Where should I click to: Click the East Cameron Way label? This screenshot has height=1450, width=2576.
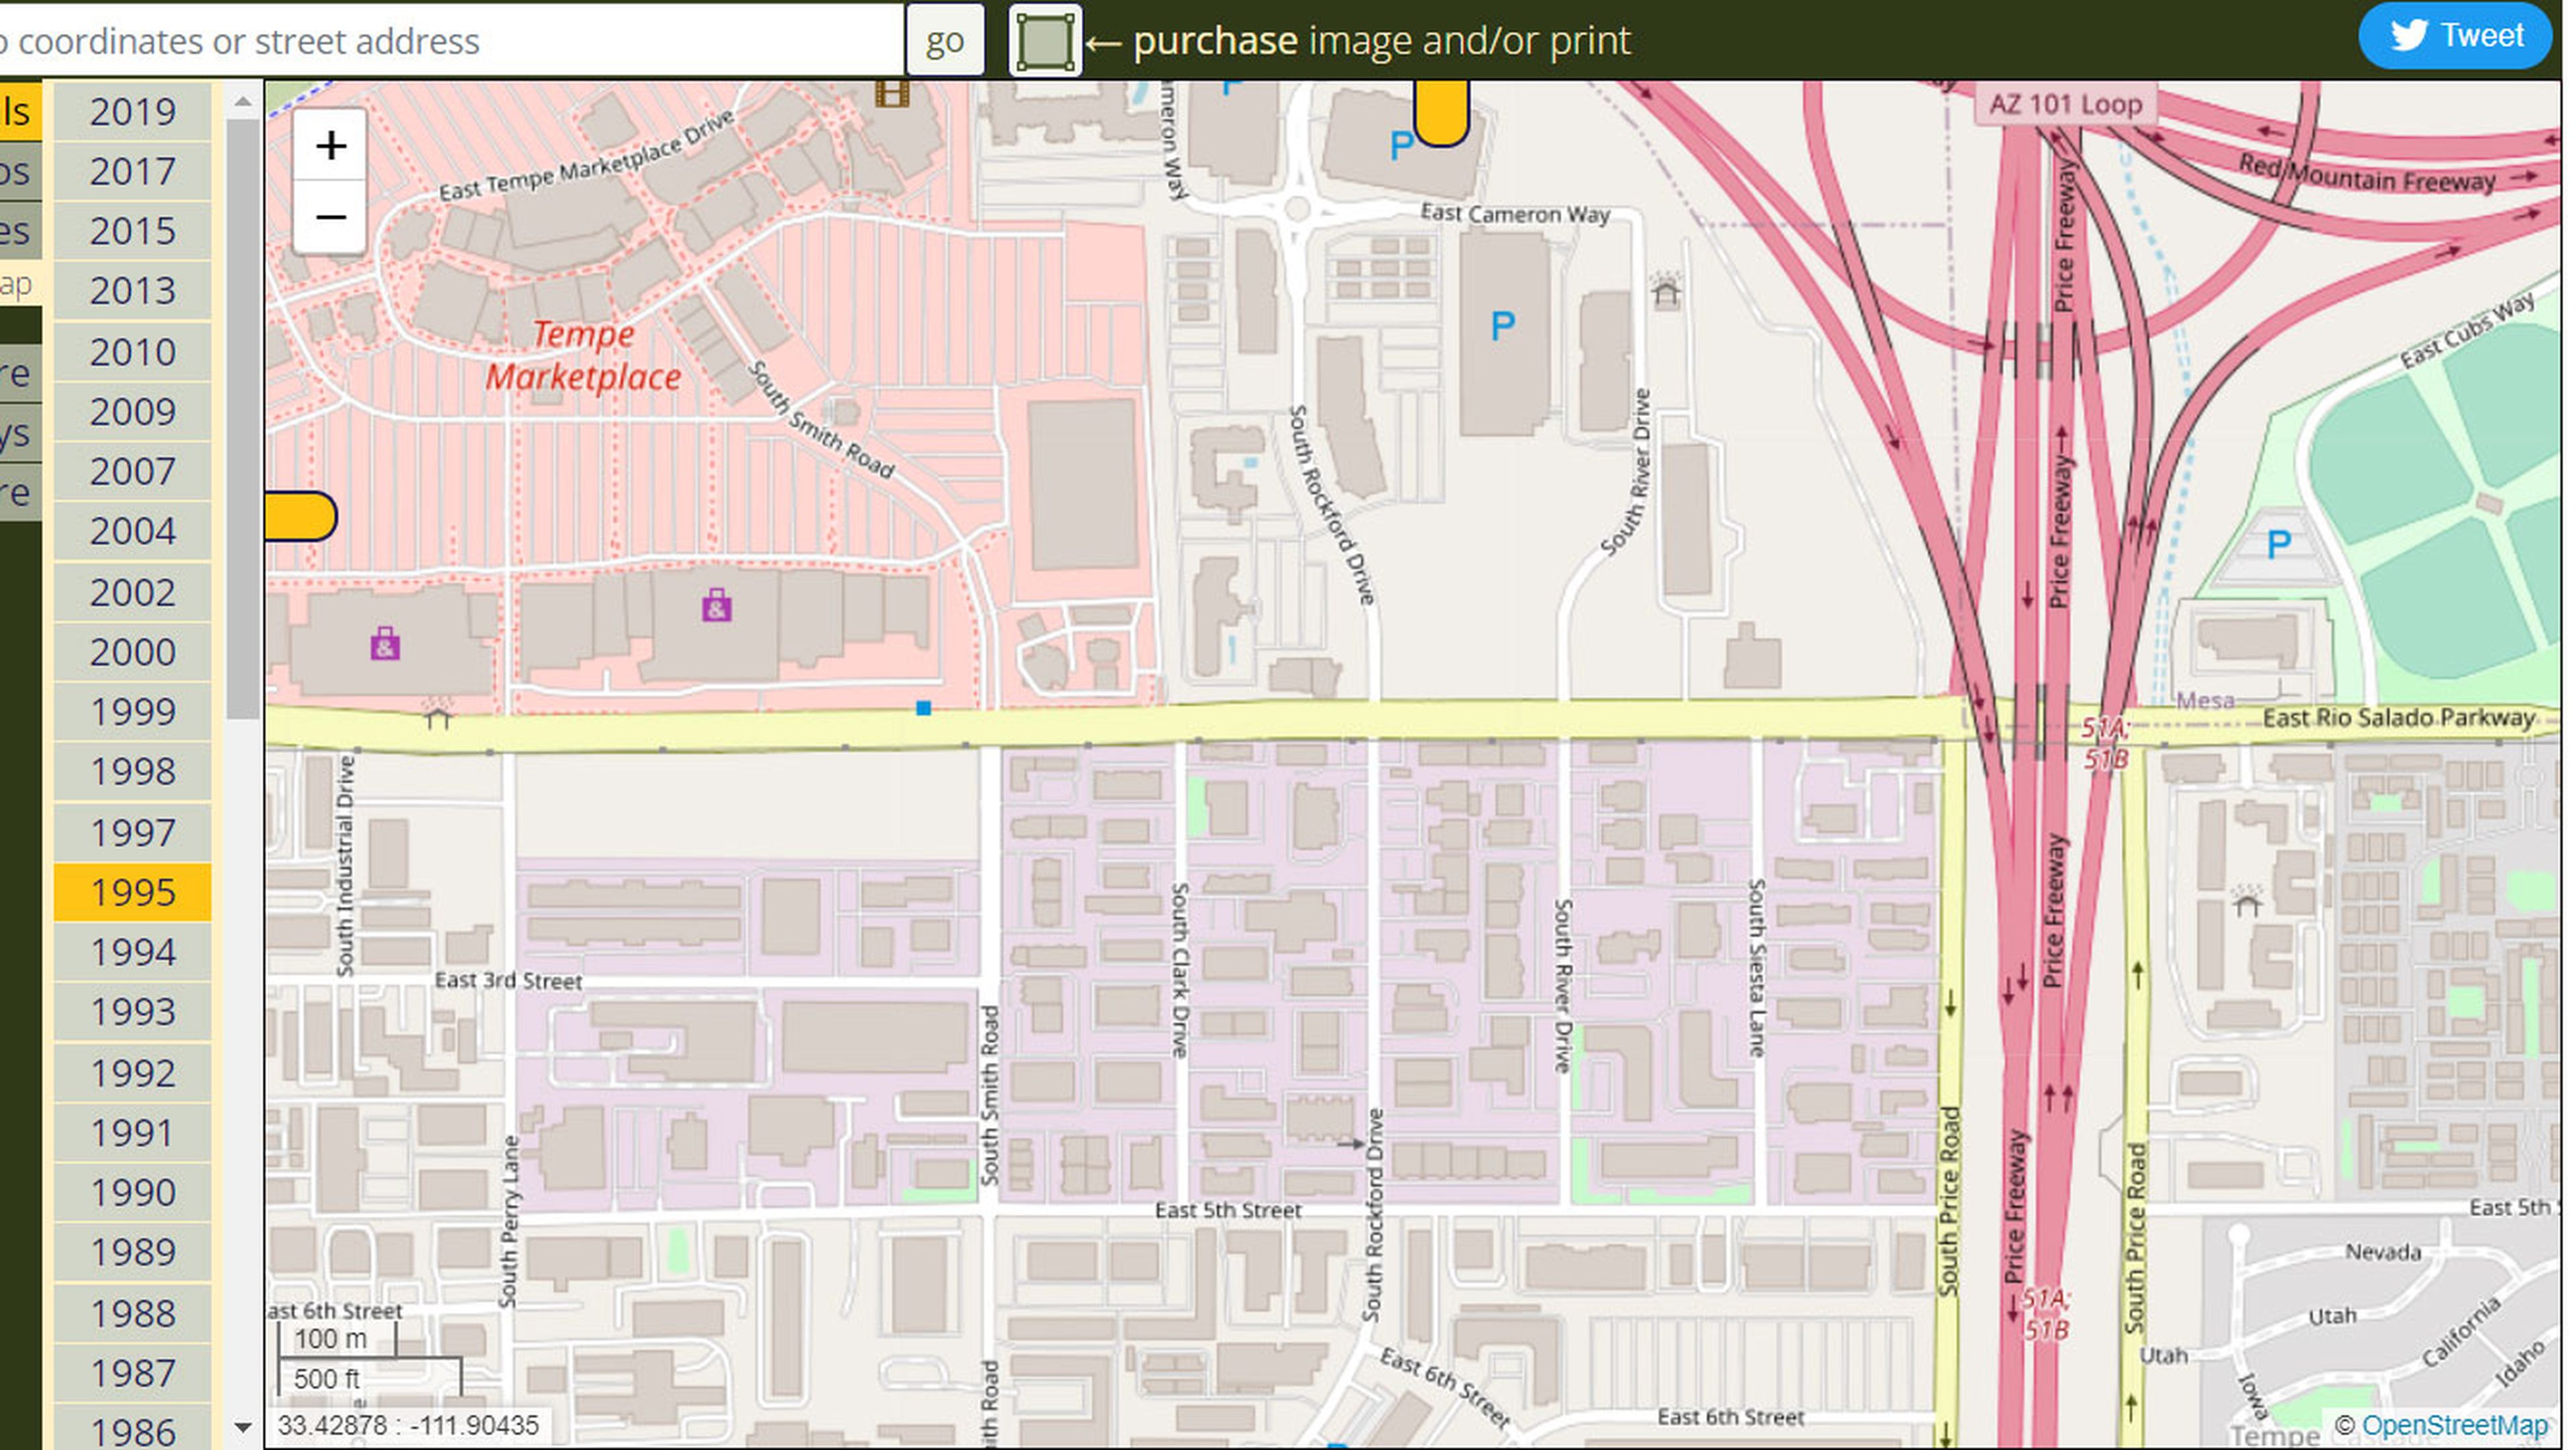1515,213
